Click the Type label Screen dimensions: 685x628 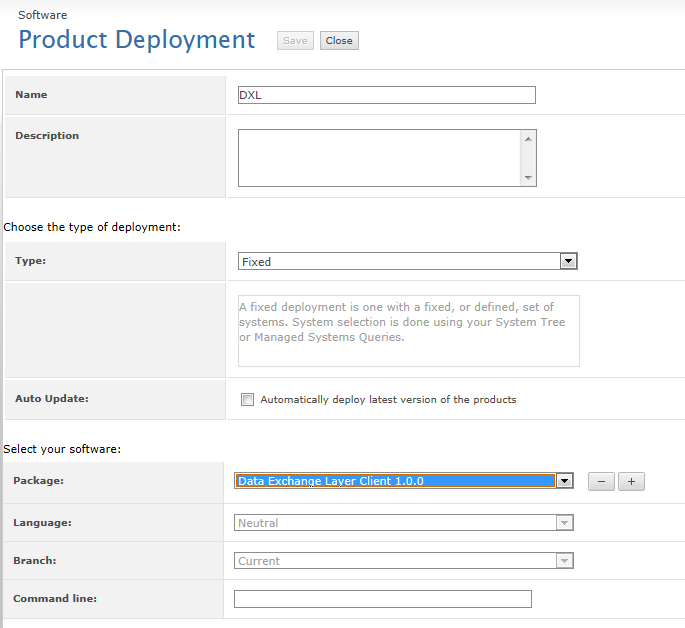point(31,261)
